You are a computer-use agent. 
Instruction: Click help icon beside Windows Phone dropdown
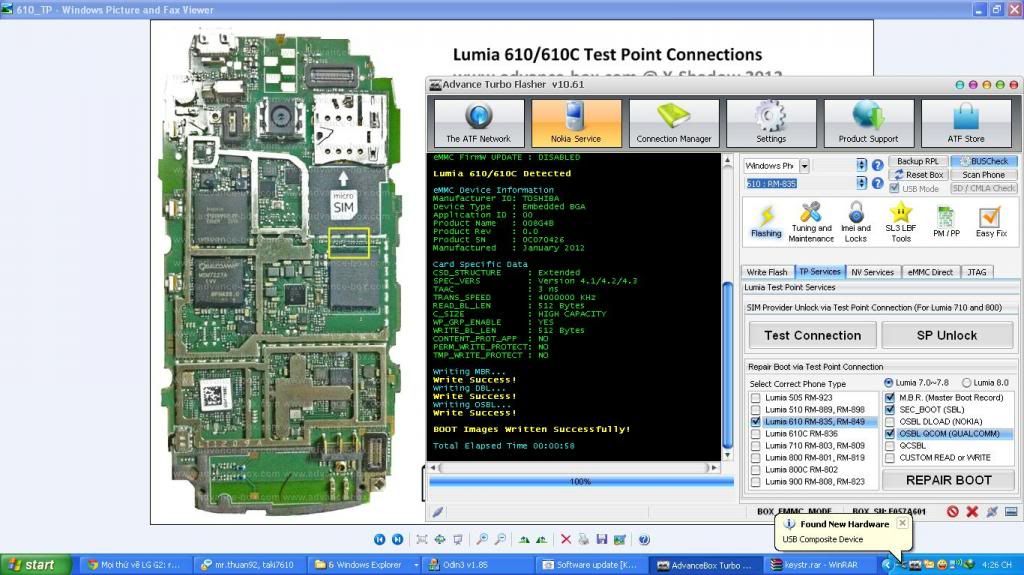click(x=878, y=165)
